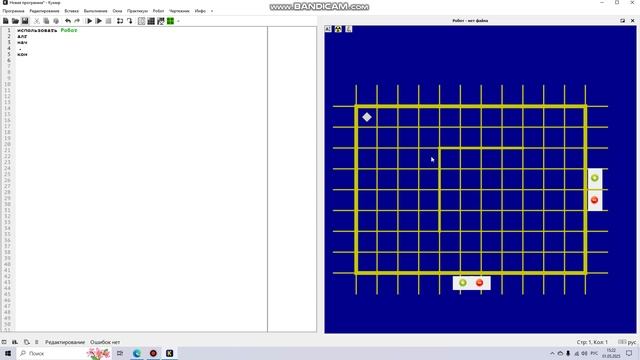640x360 pixels.
Task: Click the radiation icon in Robot window
Action: (338, 29)
